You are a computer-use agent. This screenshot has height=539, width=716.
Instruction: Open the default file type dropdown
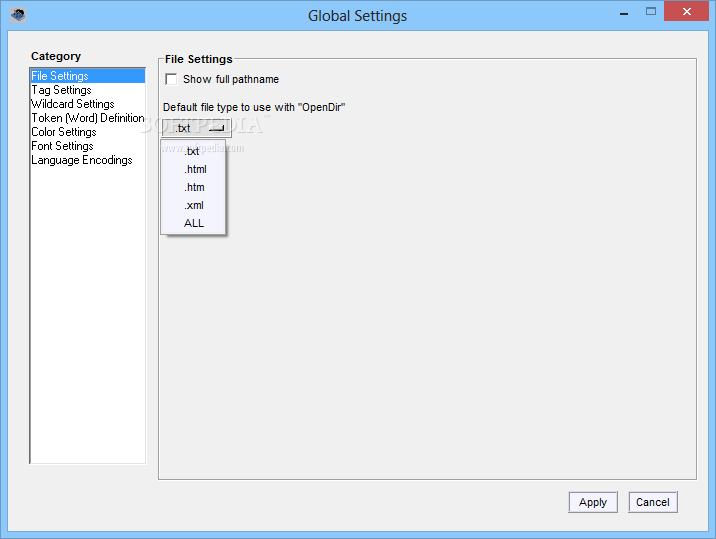(x=196, y=128)
